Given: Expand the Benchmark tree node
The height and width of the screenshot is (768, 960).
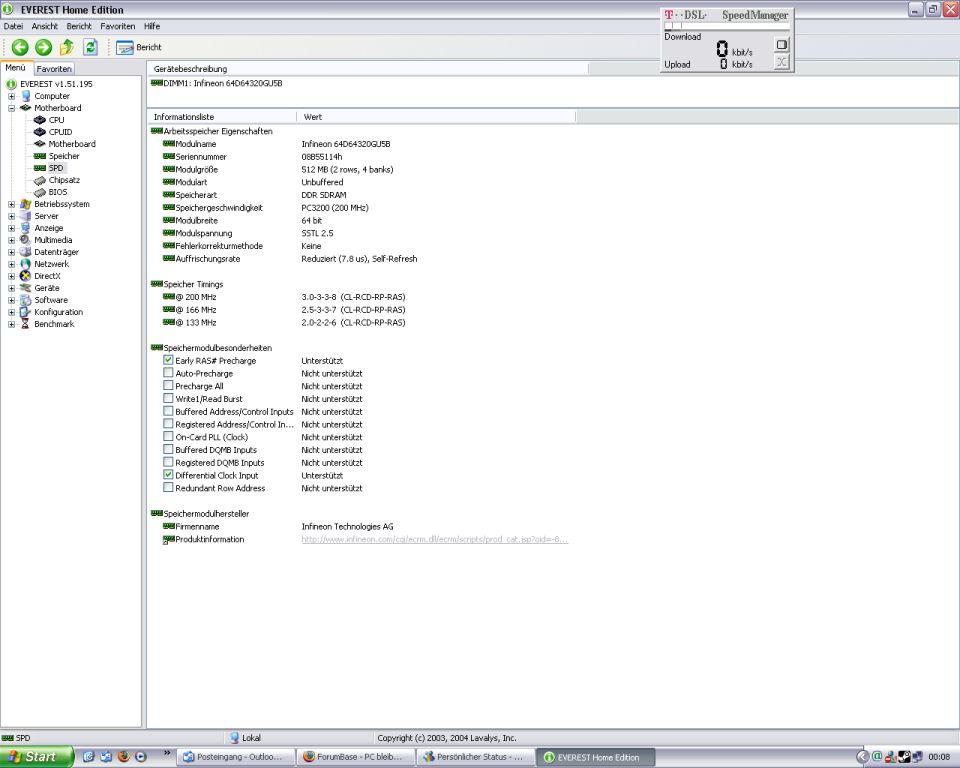Looking at the screenshot, I should (x=11, y=324).
